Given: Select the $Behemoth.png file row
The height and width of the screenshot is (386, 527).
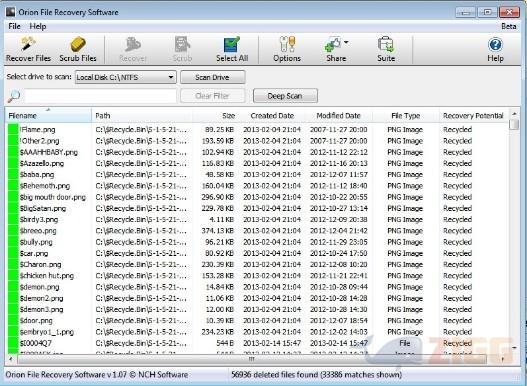Looking at the screenshot, I should (257, 186).
